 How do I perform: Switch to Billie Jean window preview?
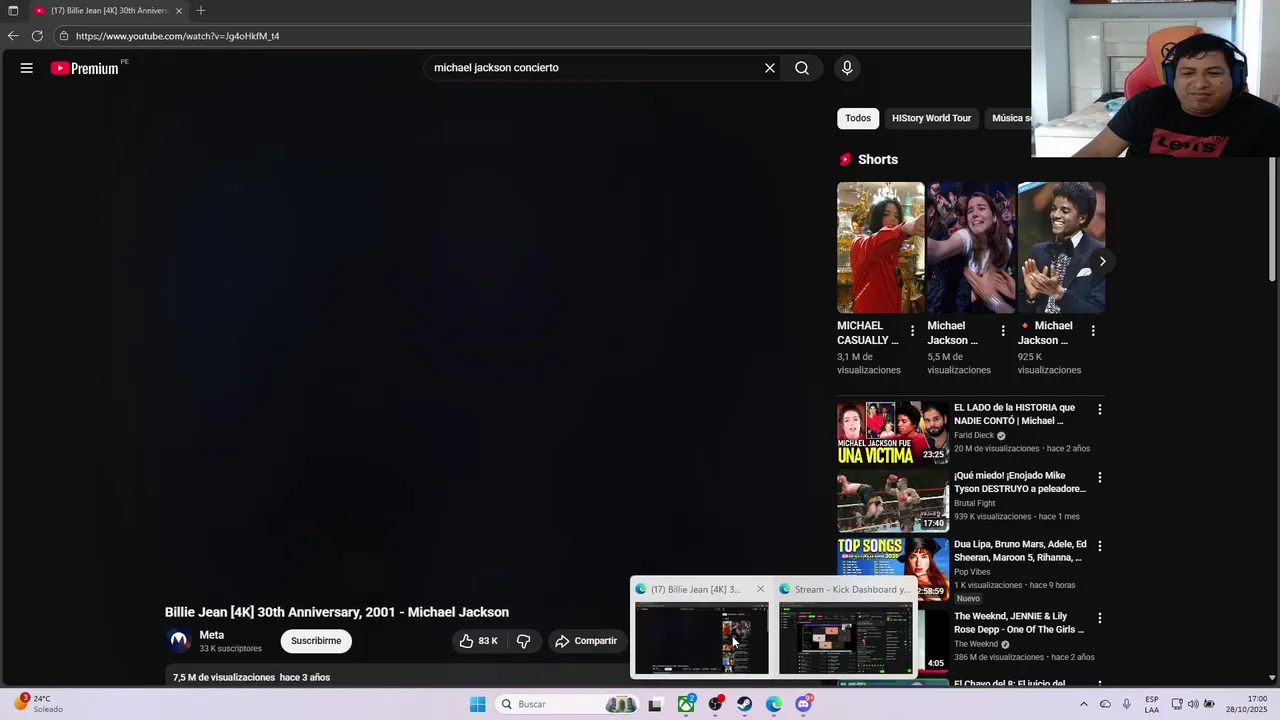[702, 638]
